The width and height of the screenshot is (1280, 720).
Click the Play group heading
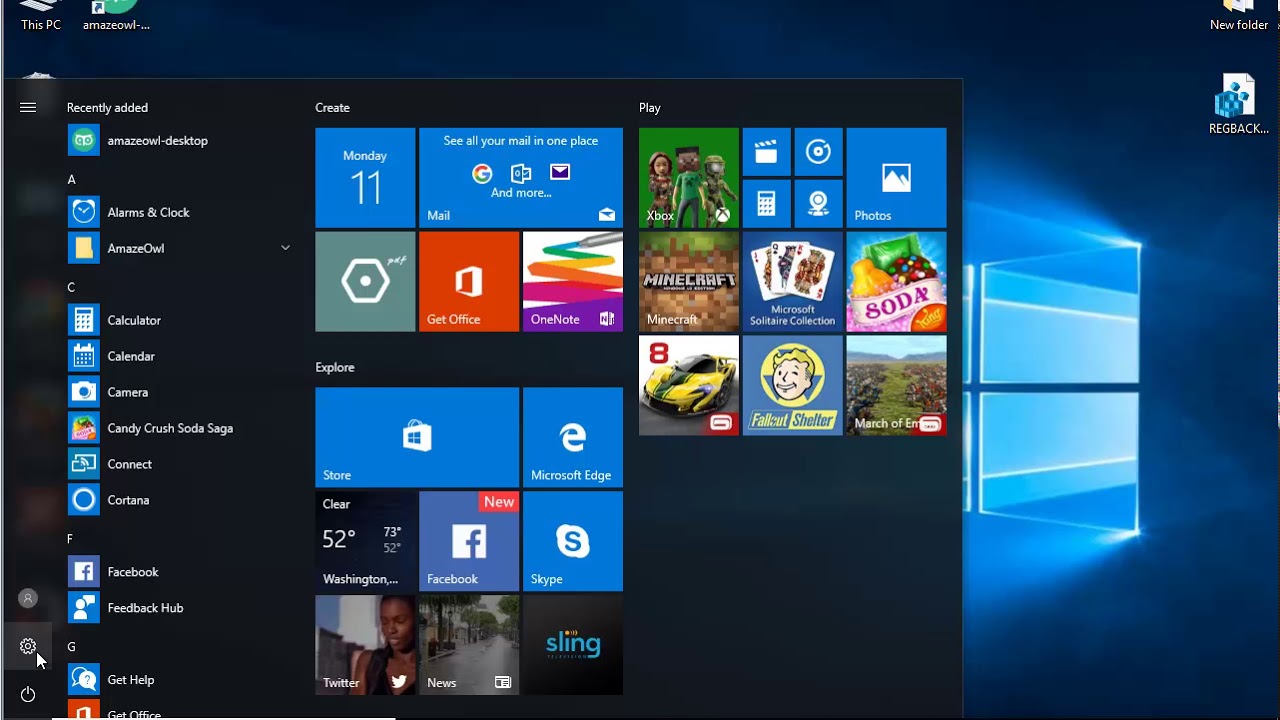650,108
